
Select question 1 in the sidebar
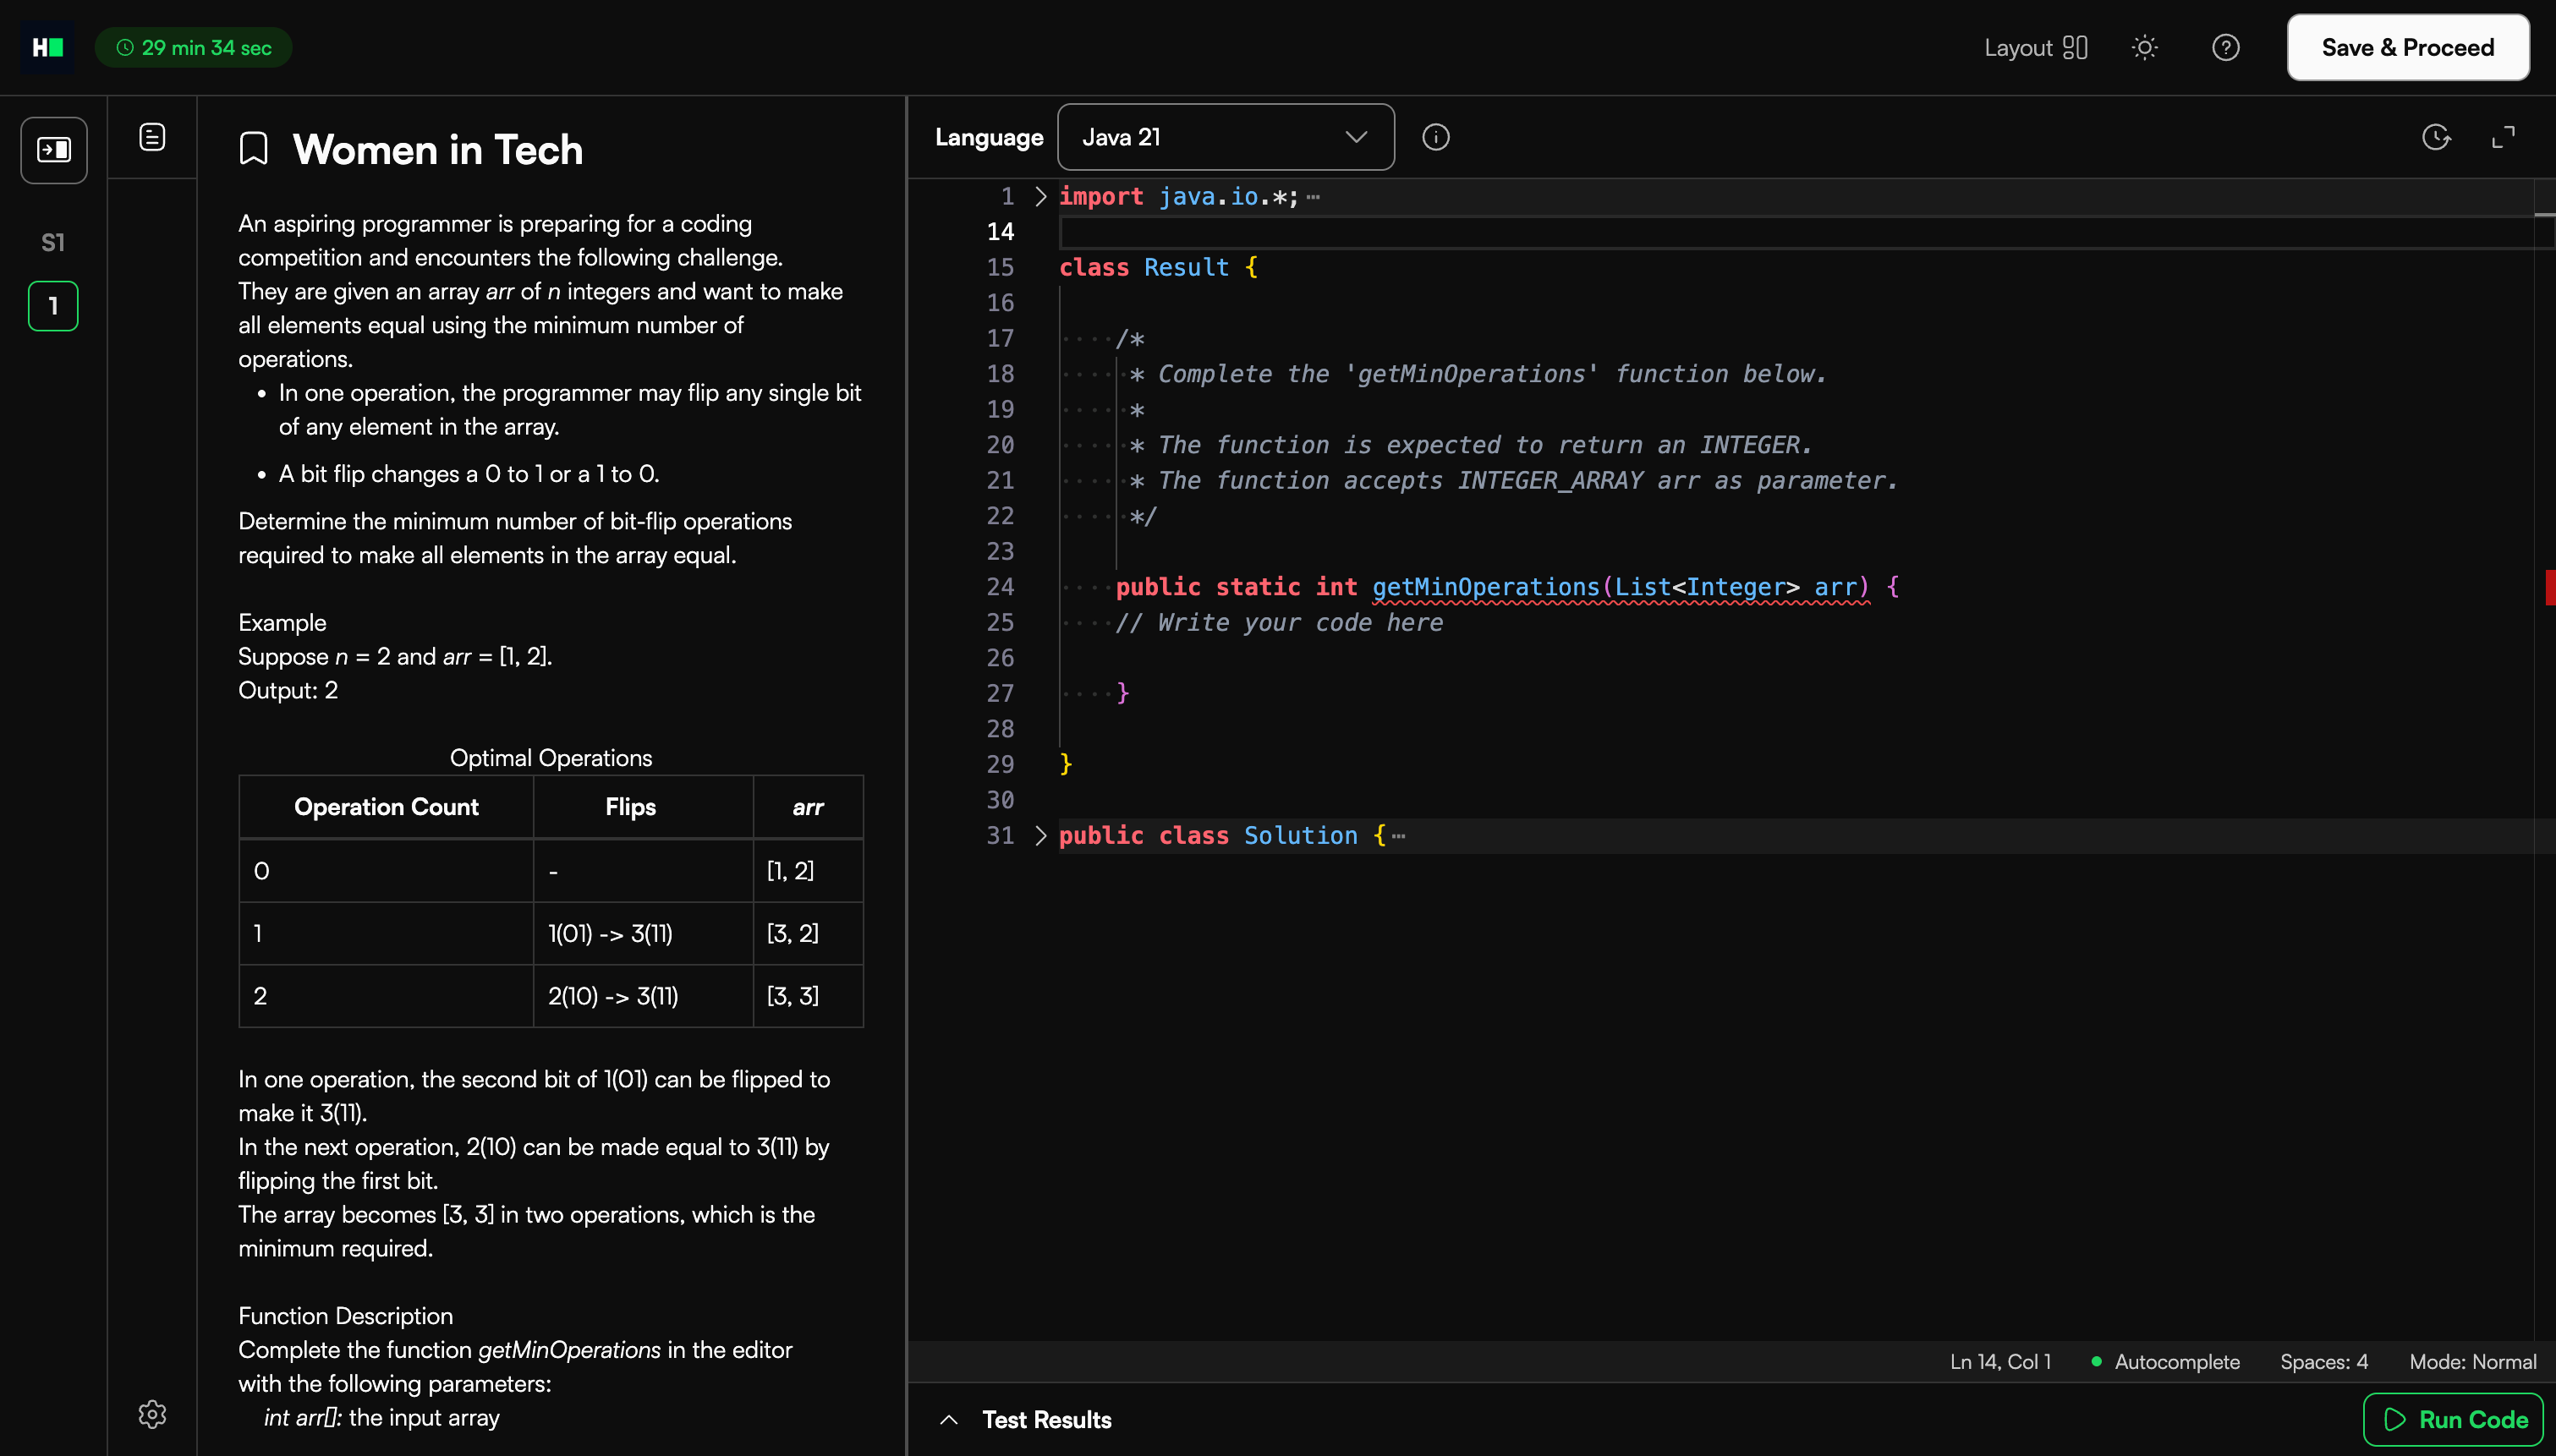[53, 306]
